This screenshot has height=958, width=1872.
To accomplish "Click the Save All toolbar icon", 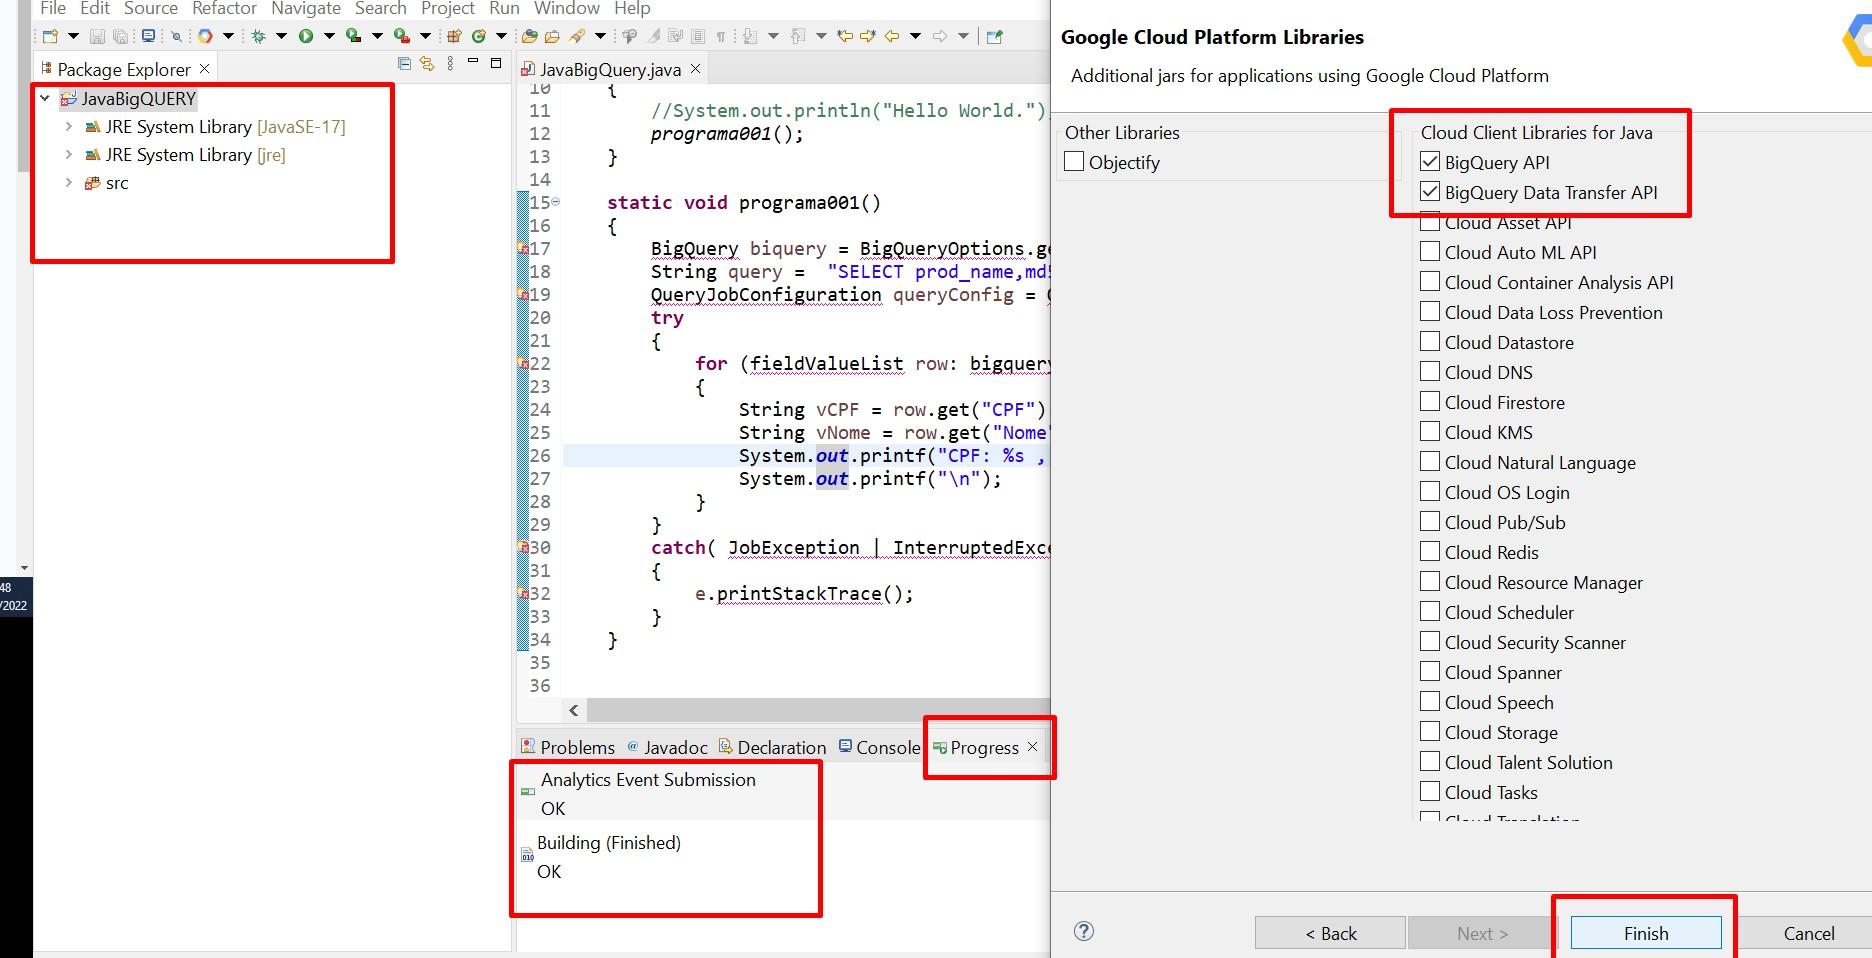I will (120, 36).
